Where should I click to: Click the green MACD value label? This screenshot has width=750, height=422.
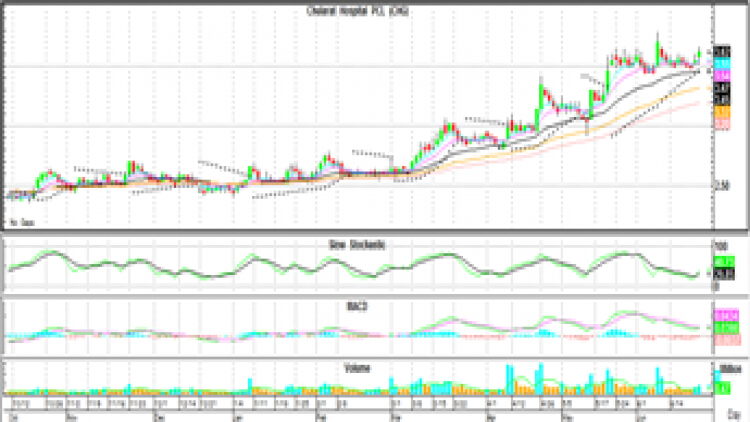click(726, 328)
